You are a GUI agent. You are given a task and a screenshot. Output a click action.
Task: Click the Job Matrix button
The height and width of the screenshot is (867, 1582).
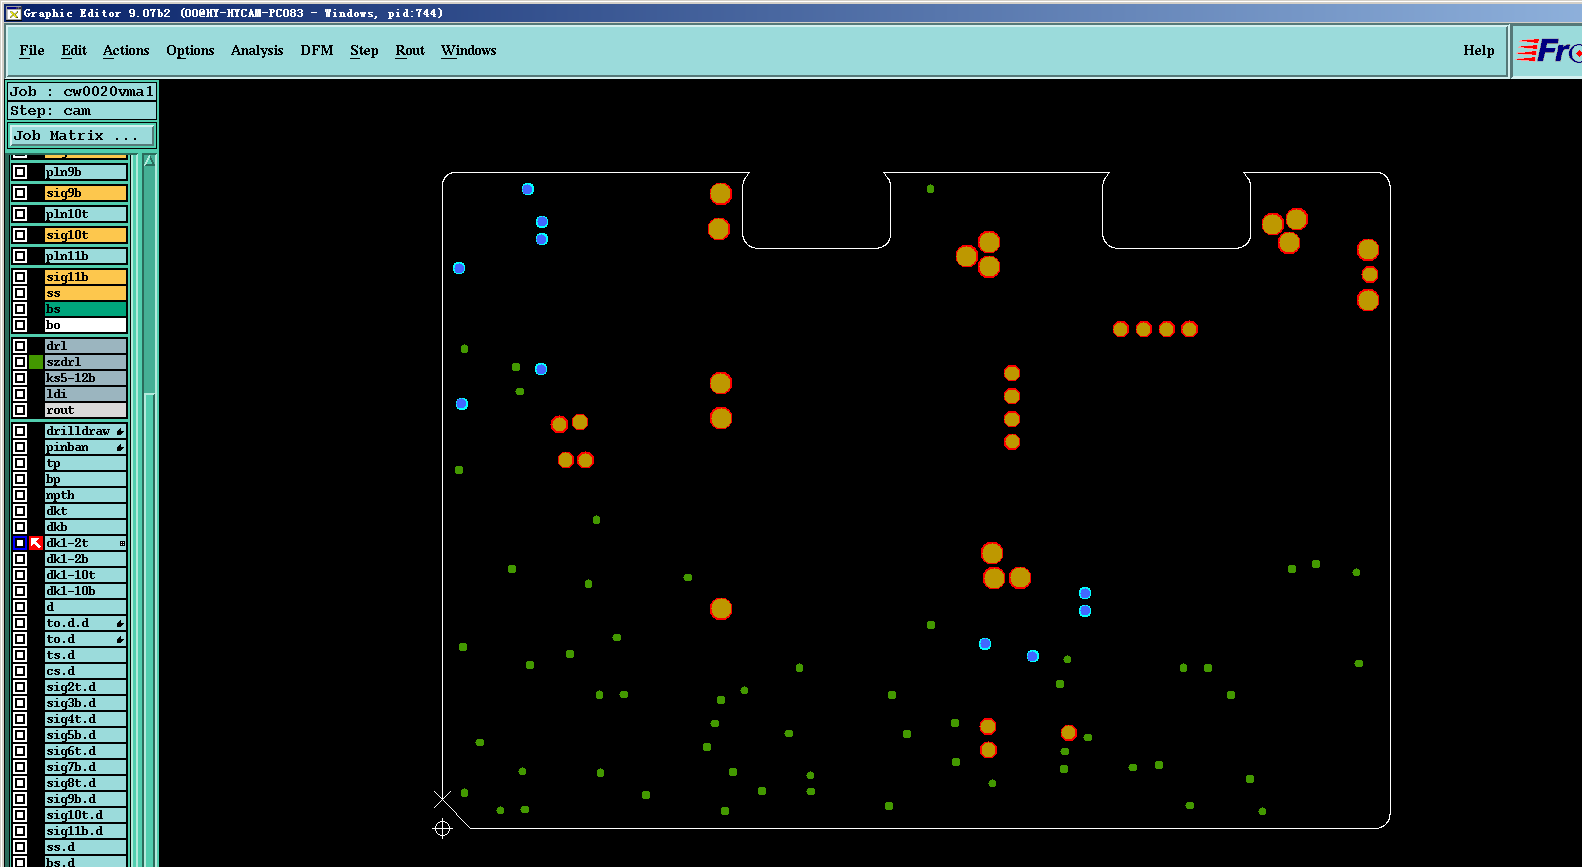(82, 135)
